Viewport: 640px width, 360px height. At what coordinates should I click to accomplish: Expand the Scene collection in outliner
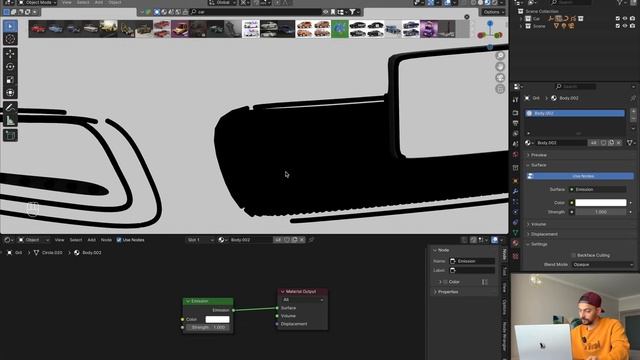coord(521,26)
